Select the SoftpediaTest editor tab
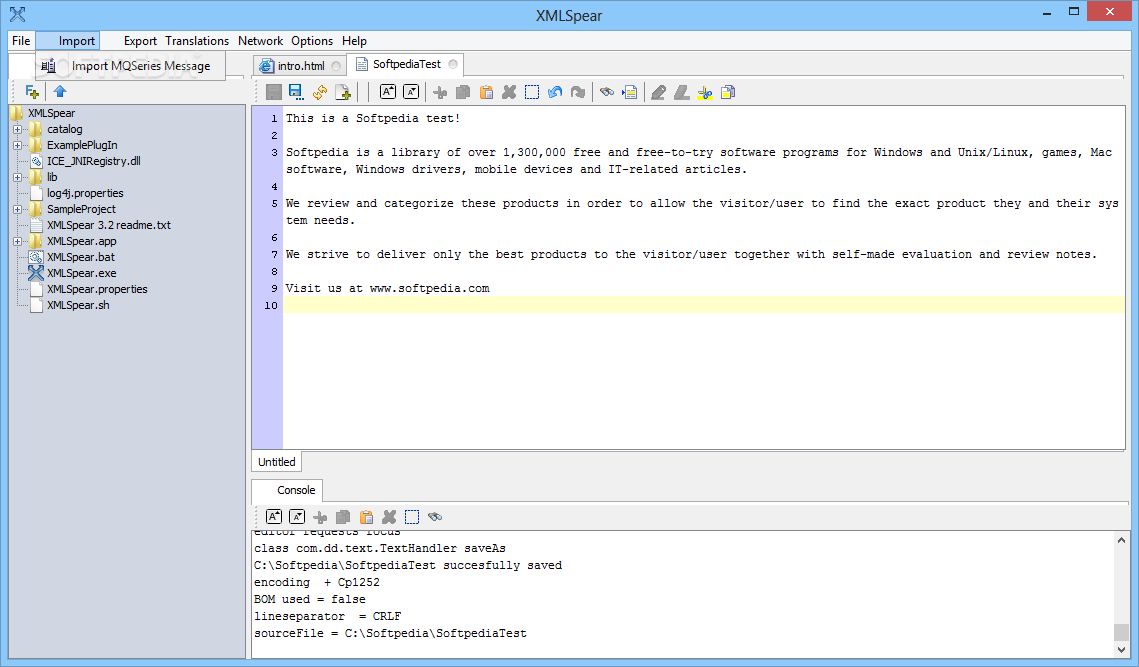 406,64
